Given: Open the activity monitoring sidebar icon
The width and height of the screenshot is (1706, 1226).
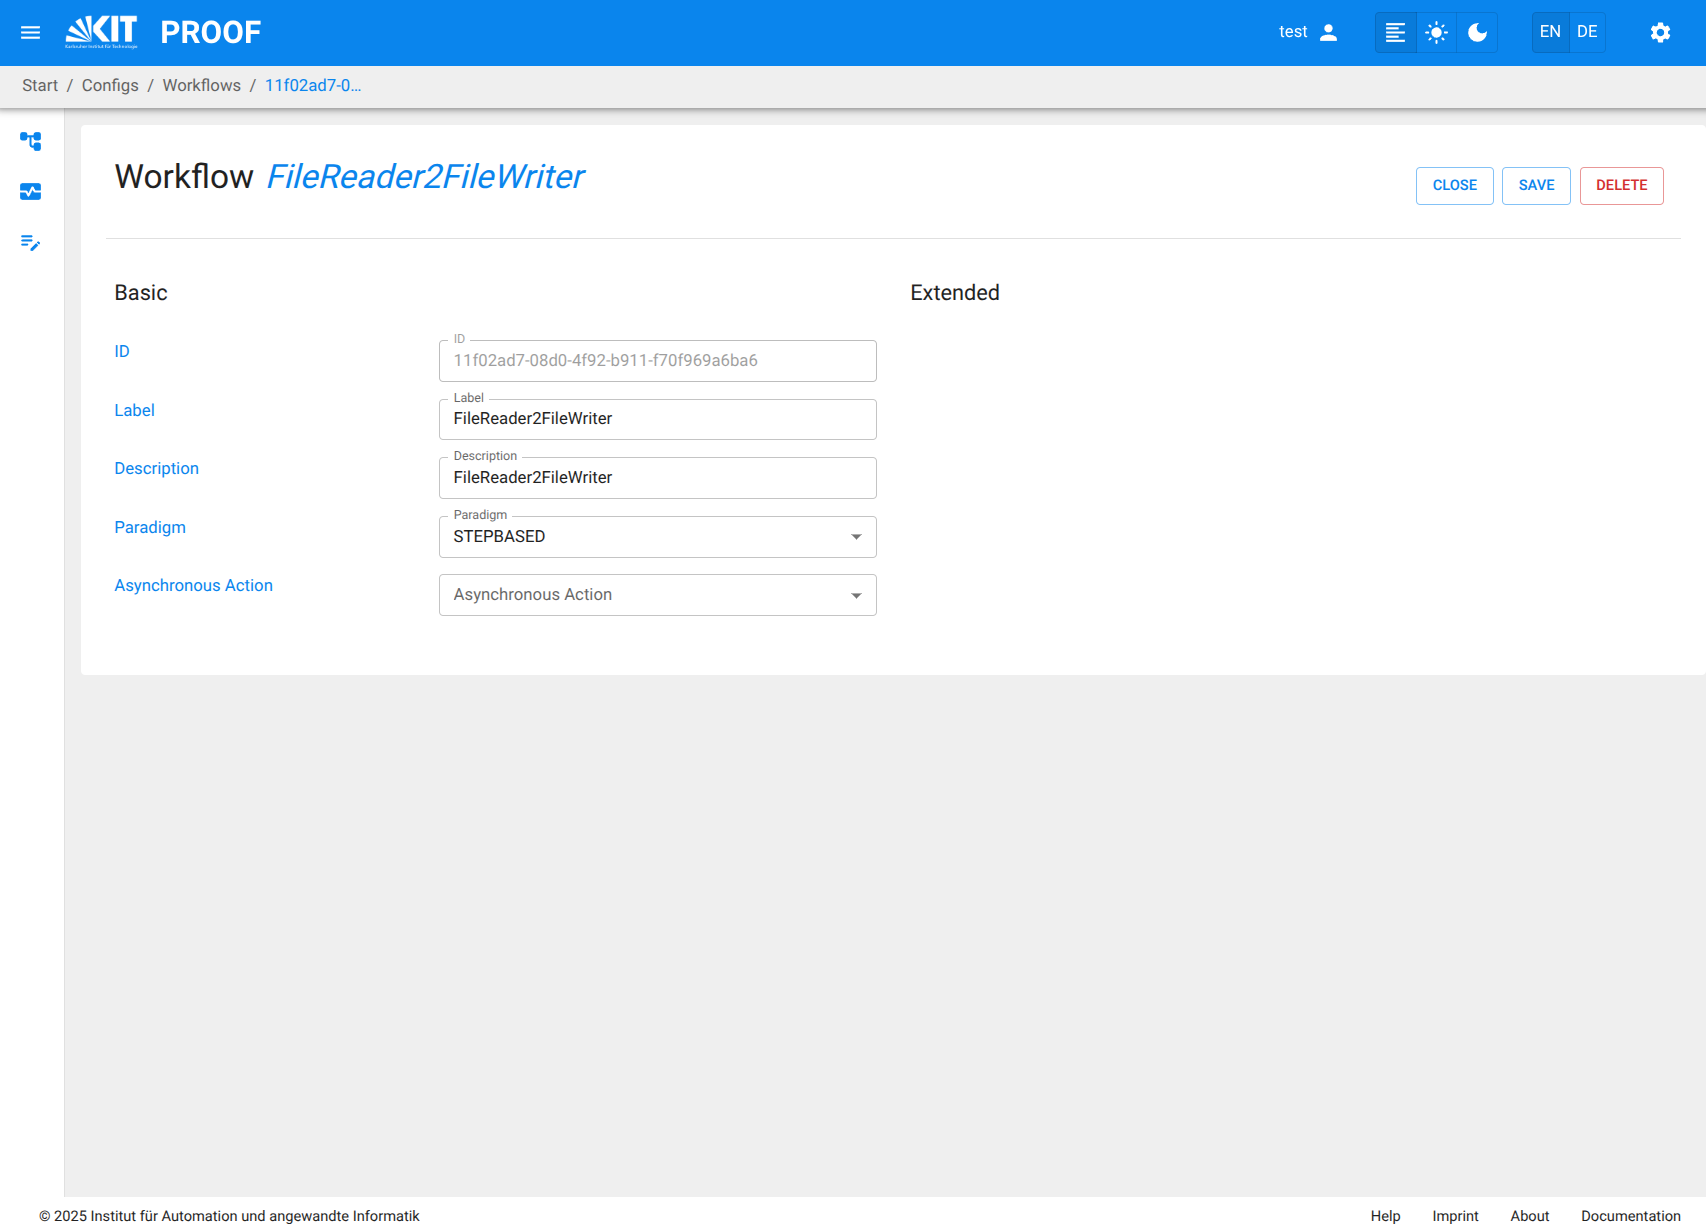Looking at the screenshot, I should [31, 191].
